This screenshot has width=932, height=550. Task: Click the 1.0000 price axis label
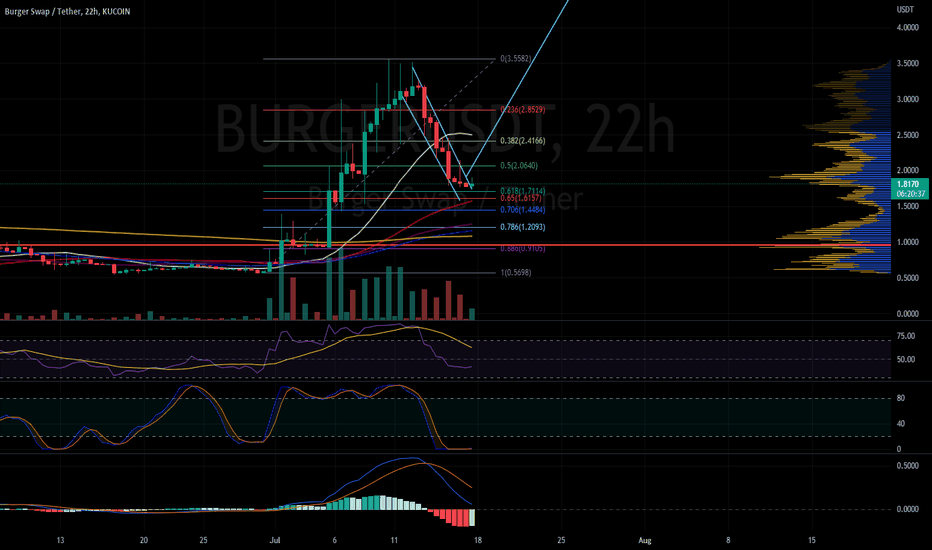pos(908,243)
